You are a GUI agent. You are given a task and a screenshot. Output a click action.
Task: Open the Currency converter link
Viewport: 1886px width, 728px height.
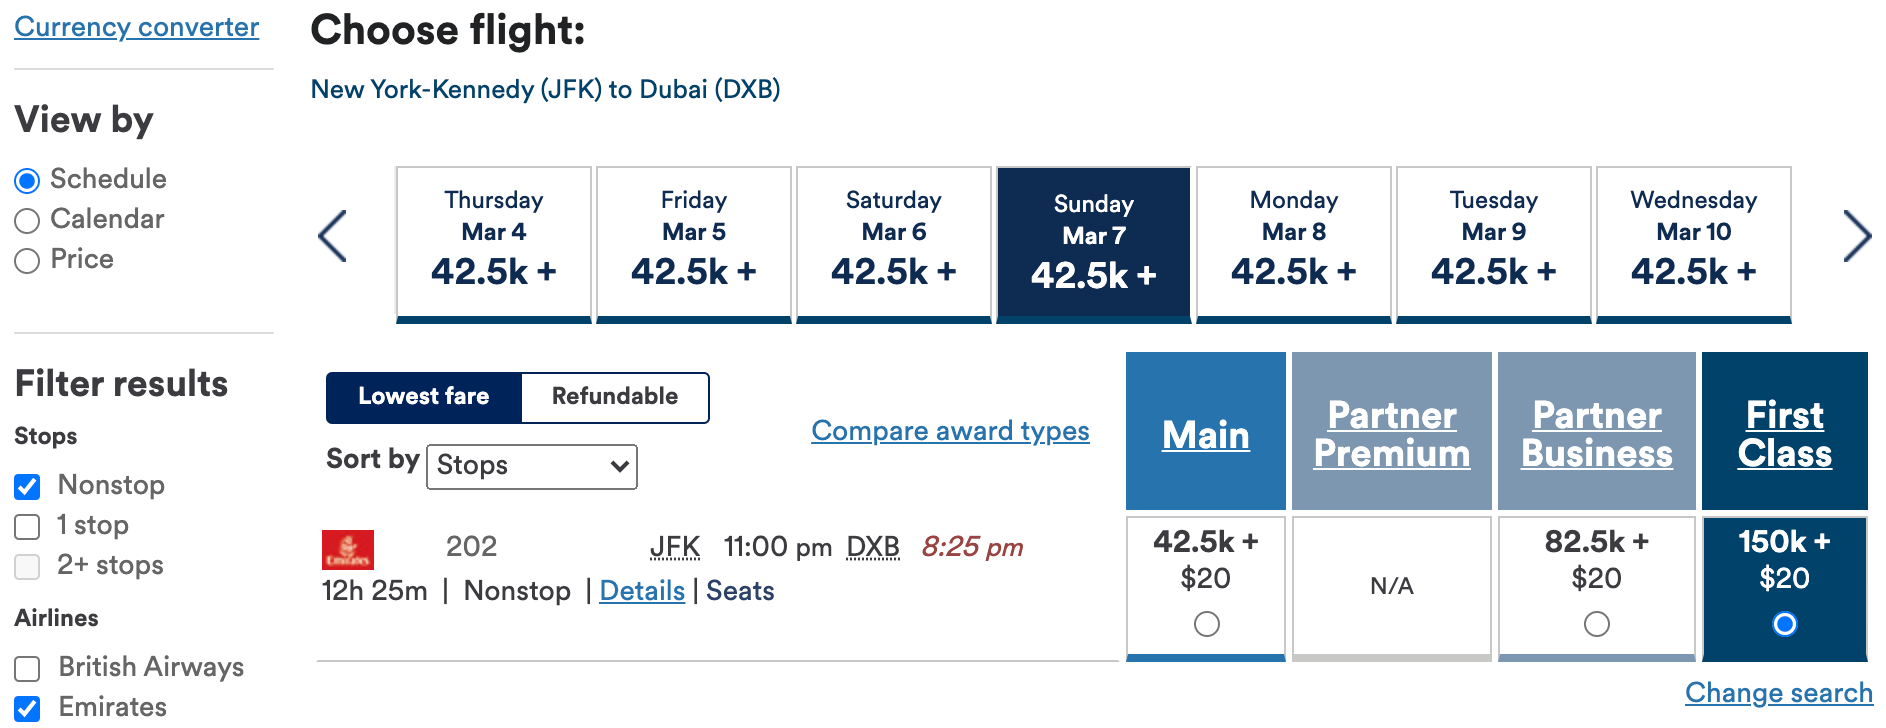pyautogui.click(x=137, y=27)
